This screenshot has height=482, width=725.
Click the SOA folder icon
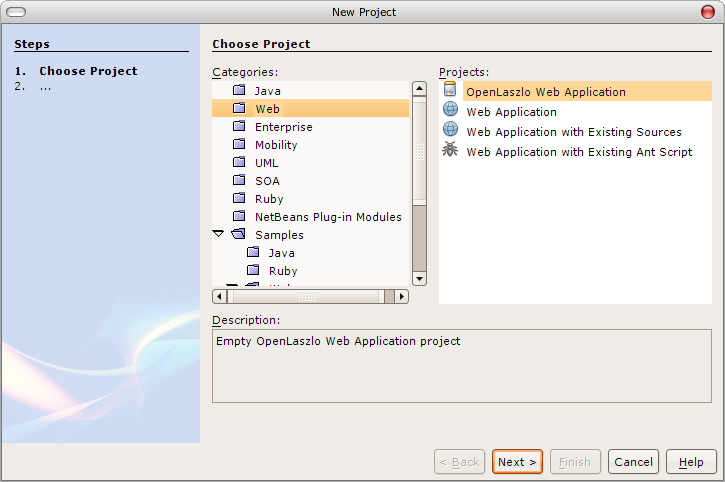[x=239, y=180]
